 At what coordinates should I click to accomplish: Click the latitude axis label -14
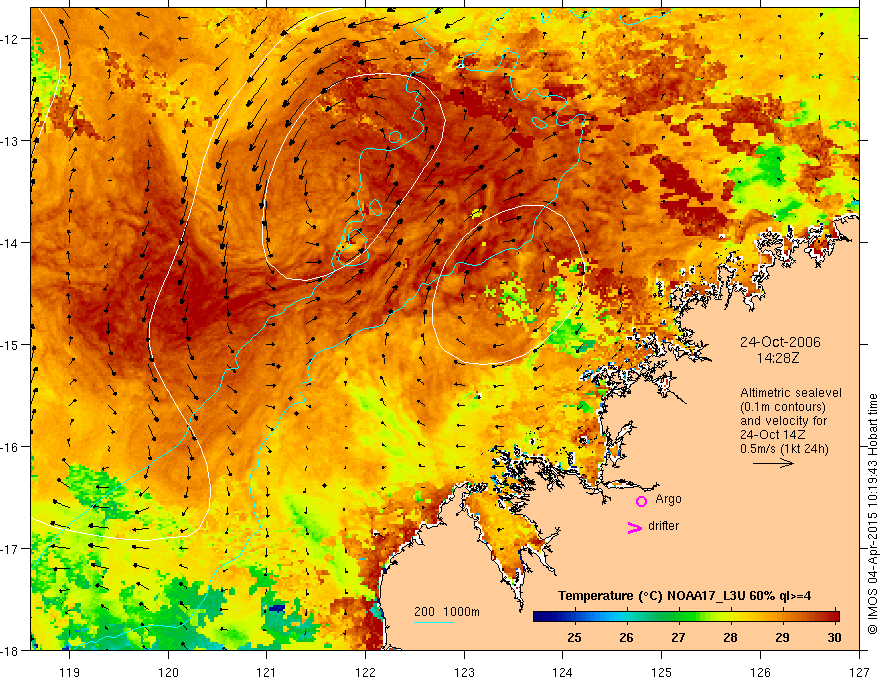10,243
